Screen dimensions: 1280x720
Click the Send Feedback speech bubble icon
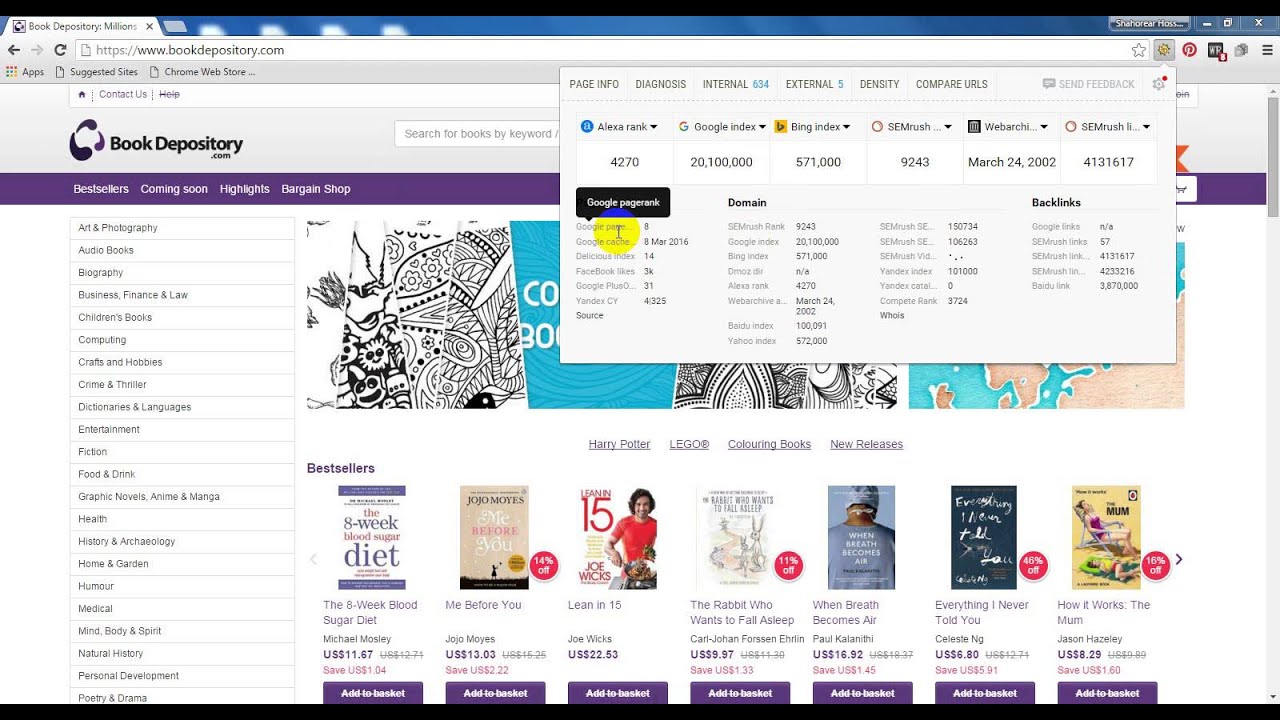point(1049,84)
